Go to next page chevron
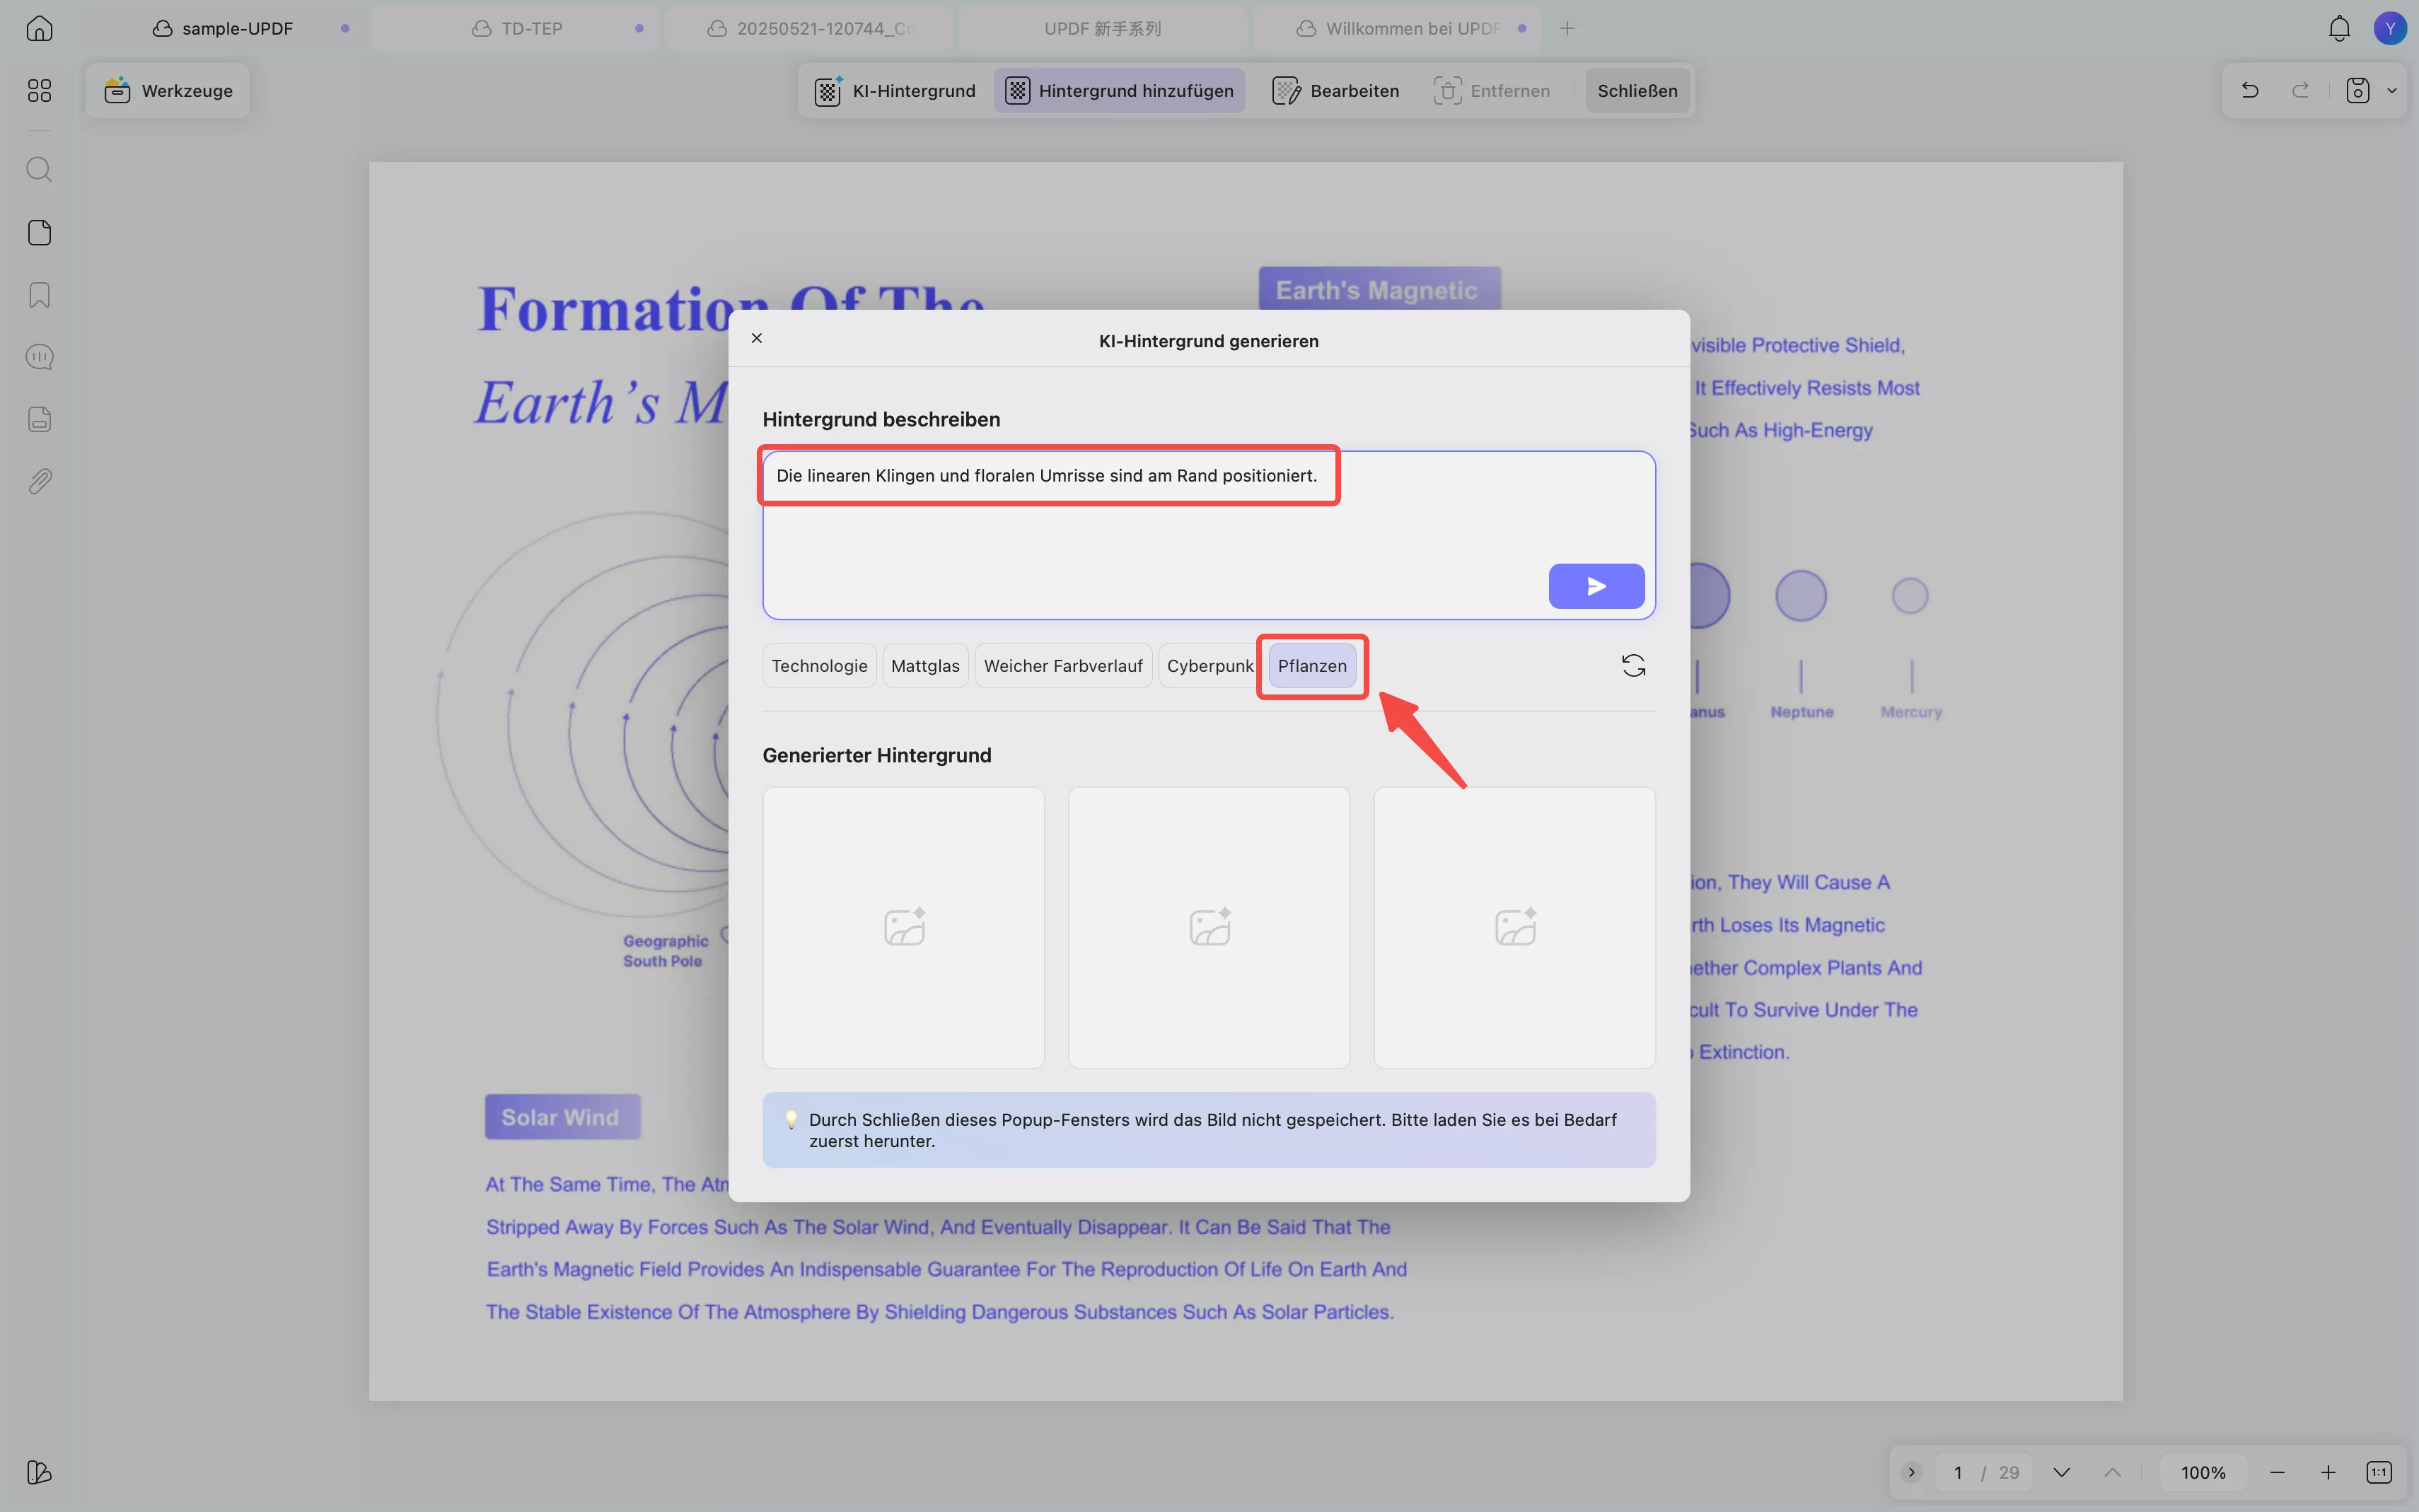Image resolution: width=2419 pixels, height=1512 pixels. (x=2060, y=1472)
